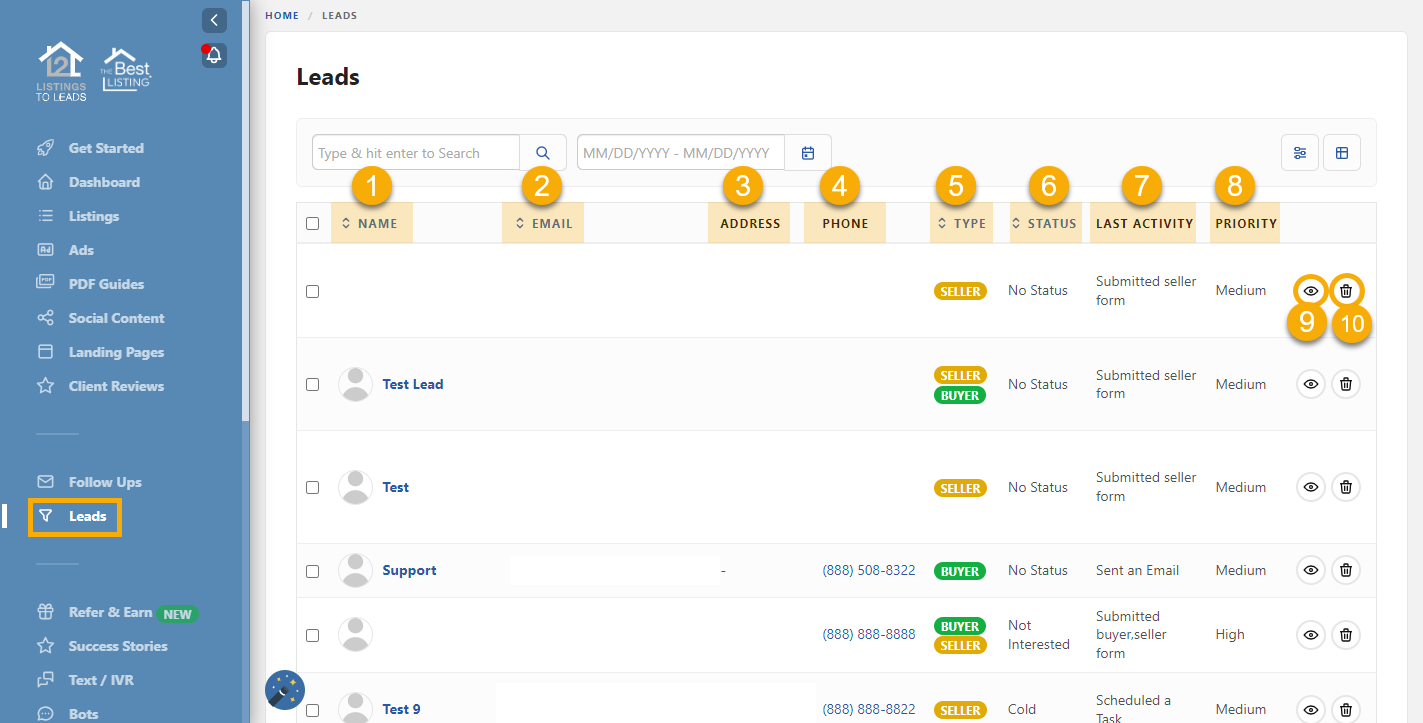Toggle the select-all leads checkbox
The height and width of the screenshot is (723, 1423).
coord(313,224)
